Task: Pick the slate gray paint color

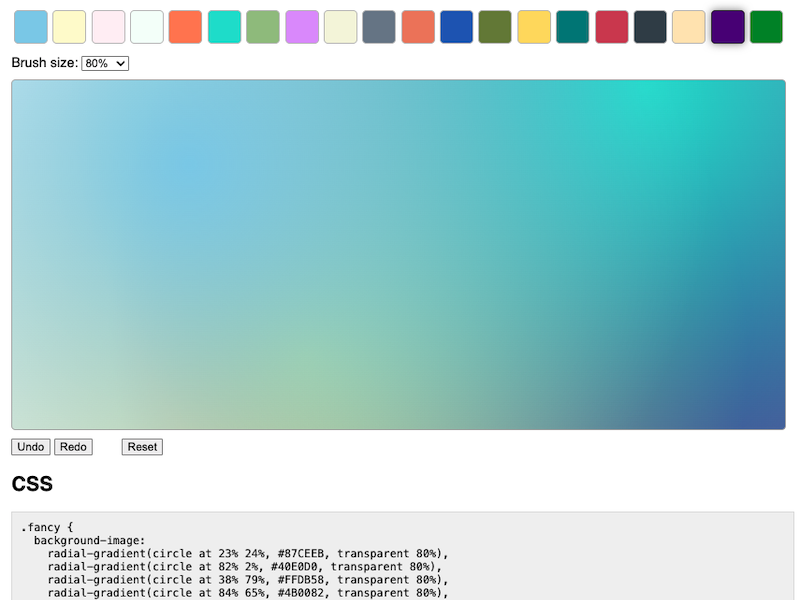Action: coord(379,27)
